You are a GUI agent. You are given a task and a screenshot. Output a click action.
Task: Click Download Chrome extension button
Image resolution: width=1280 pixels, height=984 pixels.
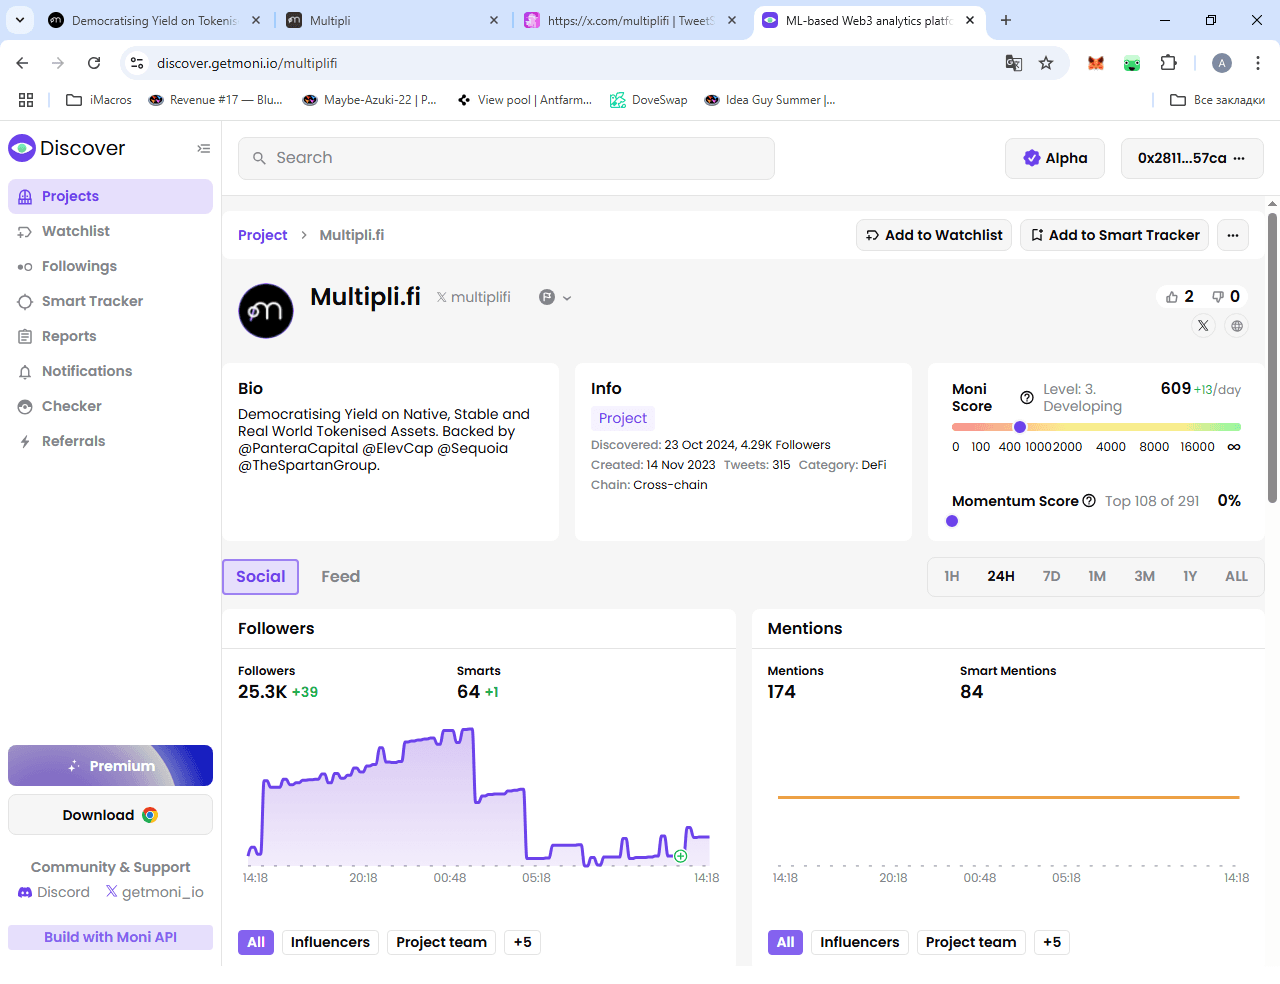(x=110, y=815)
